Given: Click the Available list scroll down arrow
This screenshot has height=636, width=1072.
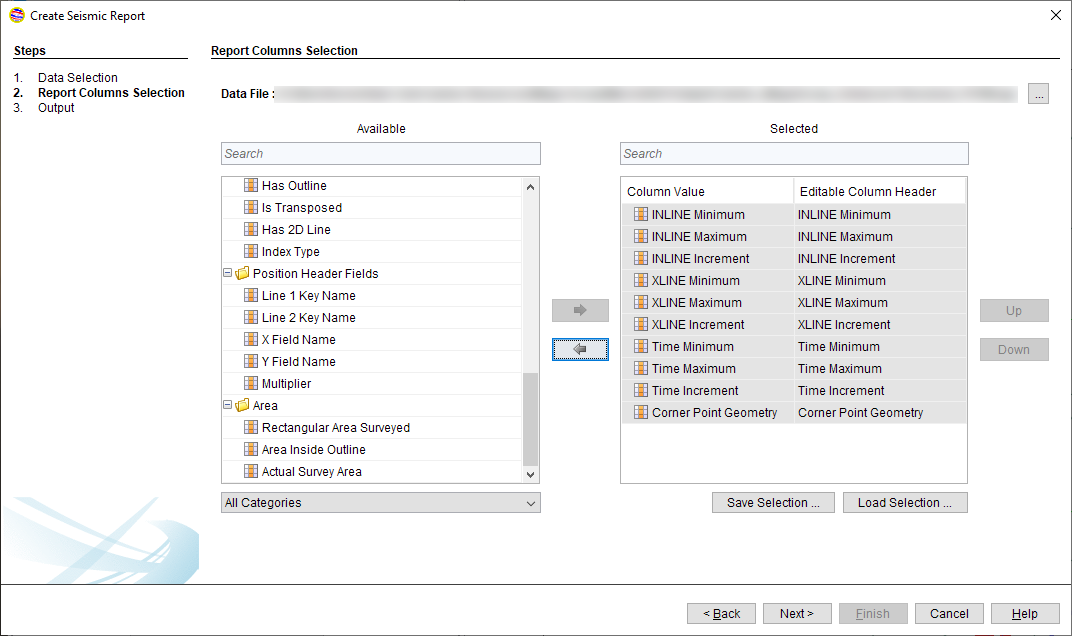Looking at the screenshot, I should click(x=531, y=475).
